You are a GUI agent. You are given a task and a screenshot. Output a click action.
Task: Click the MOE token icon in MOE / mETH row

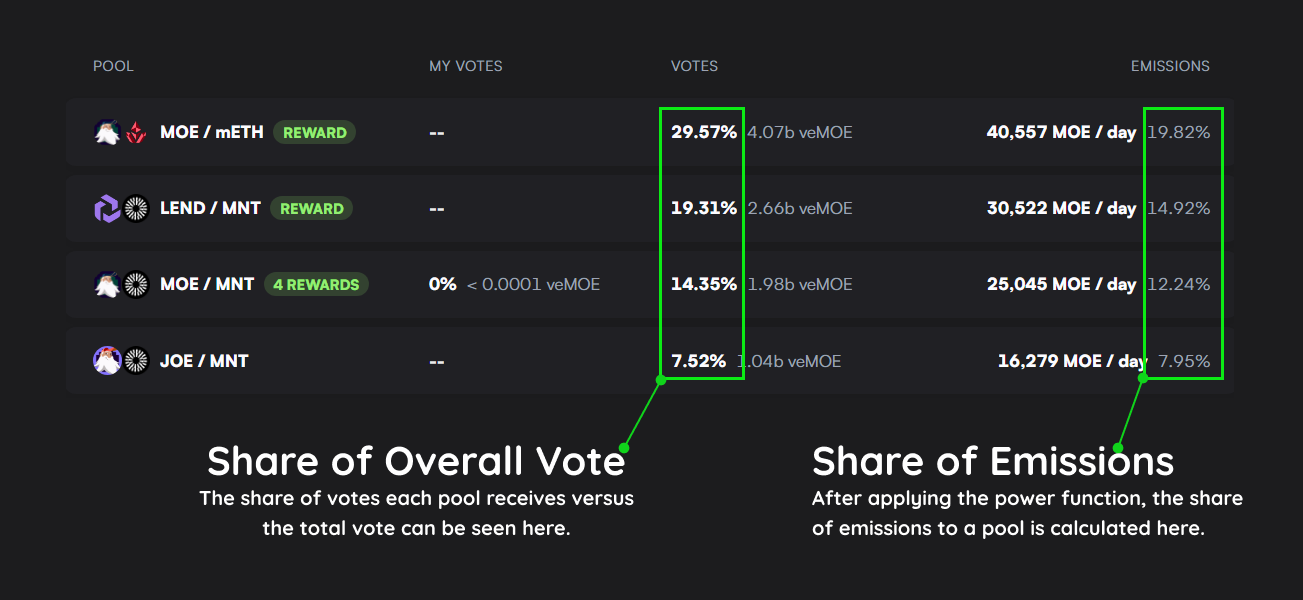pyautogui.click(x=107, y=132)
